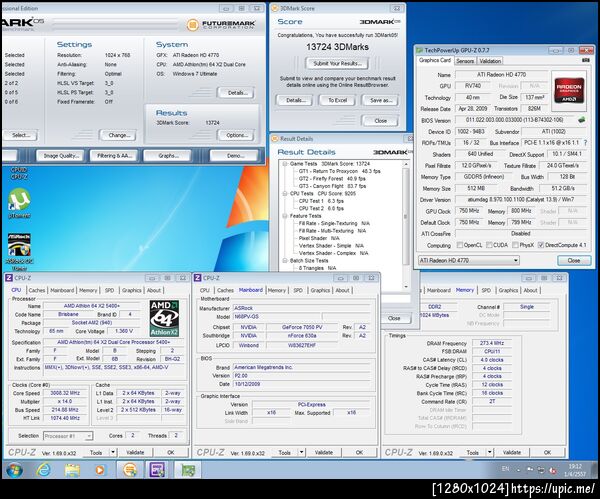The image size is (600, 499).
Task: Click the Filtering & AA button
Action: [114, 156]
